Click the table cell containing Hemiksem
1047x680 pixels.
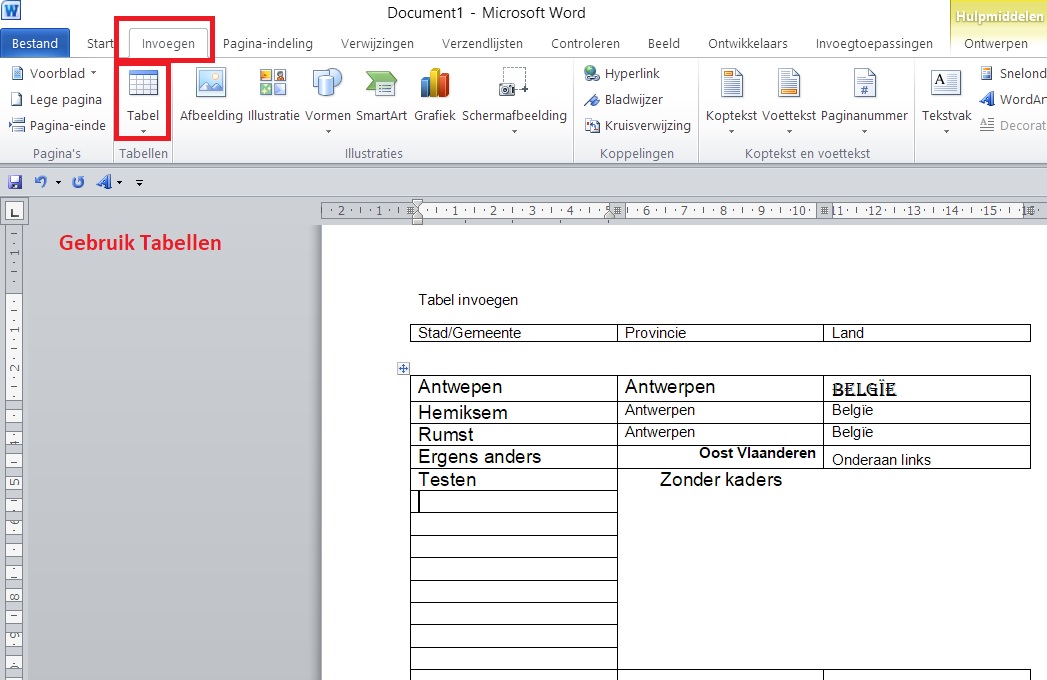(x=512, y=412)
